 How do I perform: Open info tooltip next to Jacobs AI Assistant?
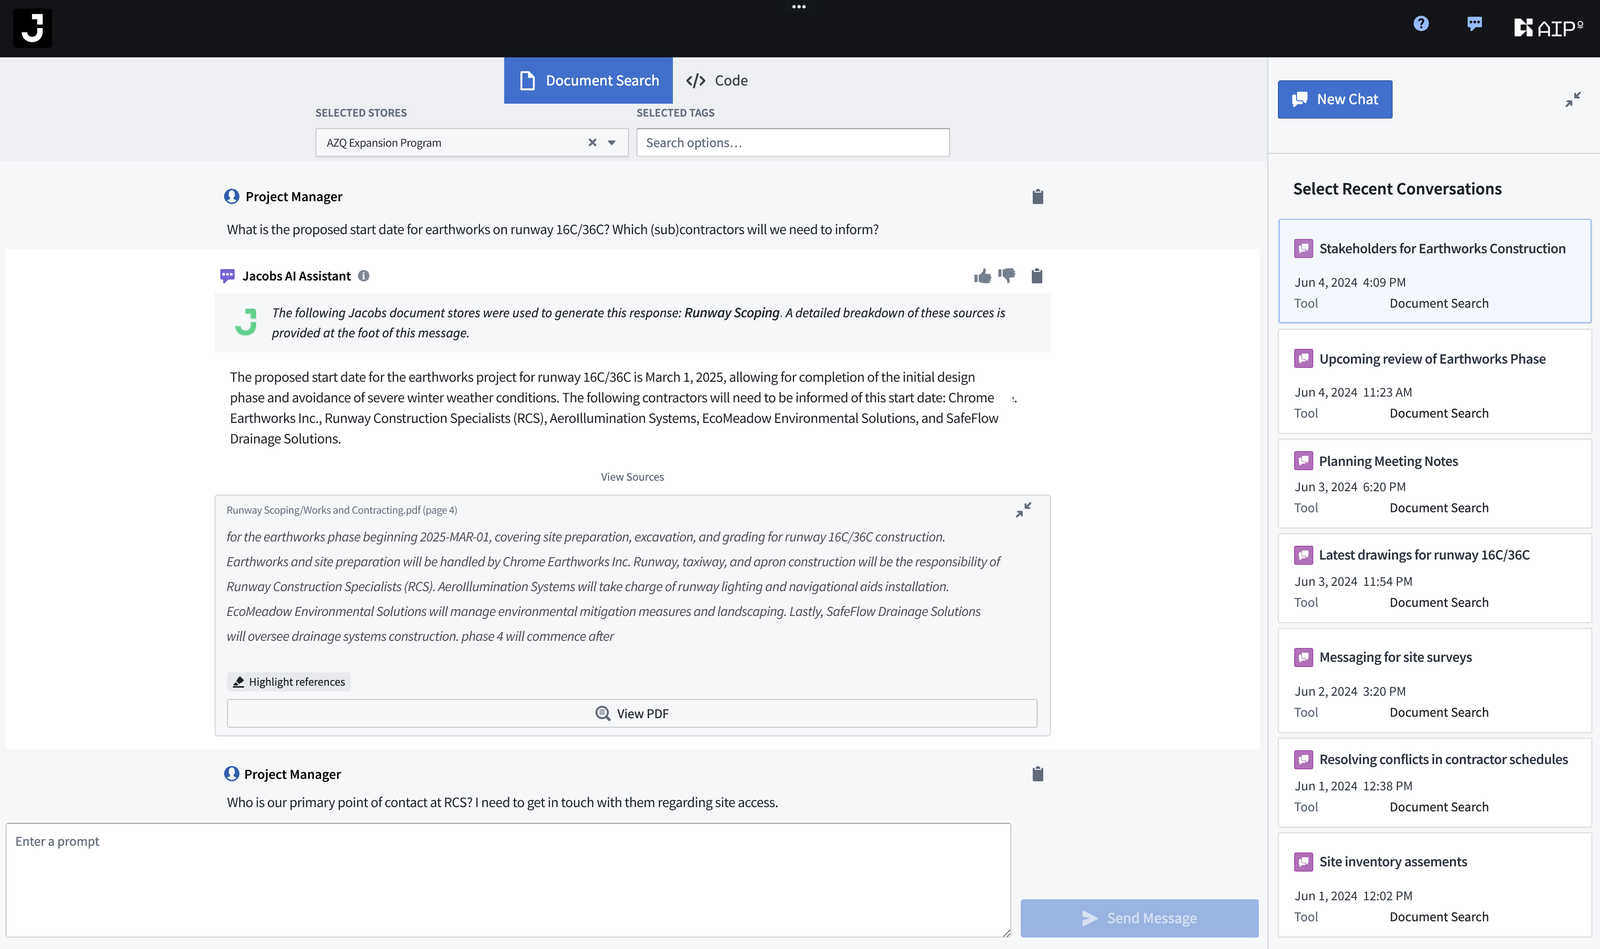point(364,275)
